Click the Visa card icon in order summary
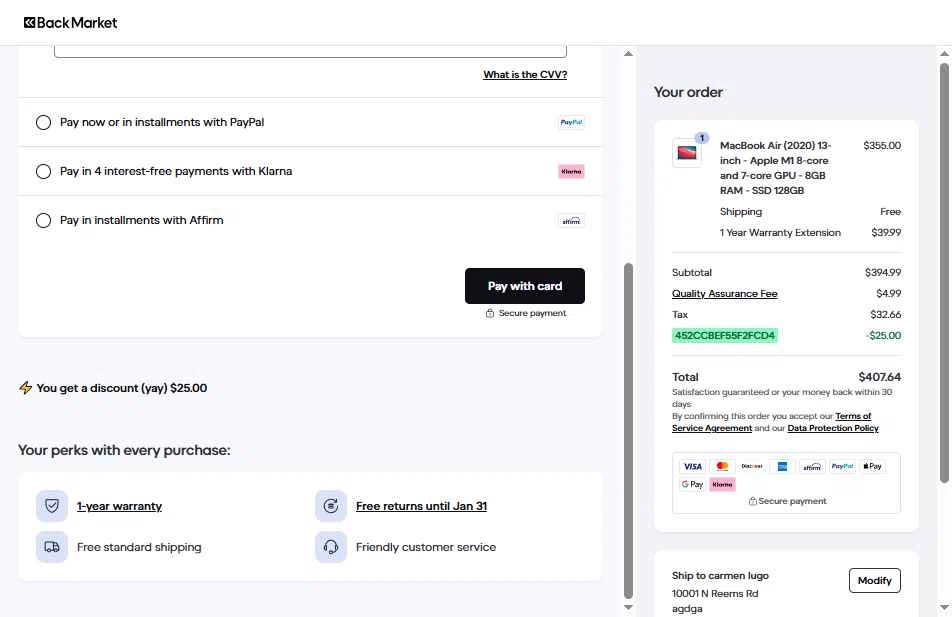Image resolution: width=952 pixels, height=617 pixels. point(692,466)
